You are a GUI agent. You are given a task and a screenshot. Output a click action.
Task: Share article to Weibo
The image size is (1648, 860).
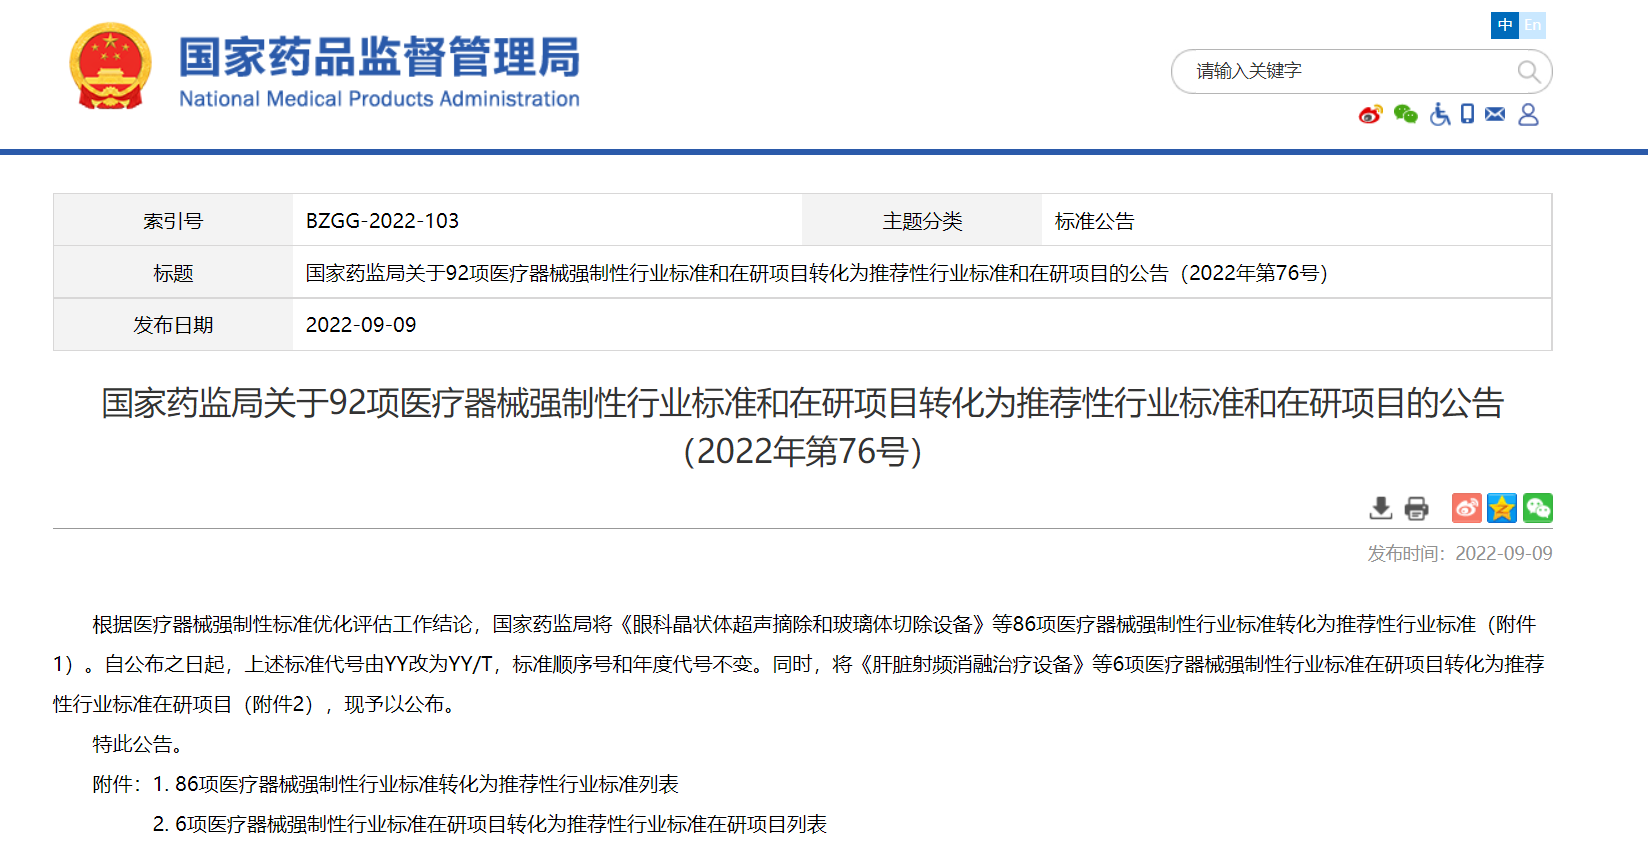coord(1466,508)
